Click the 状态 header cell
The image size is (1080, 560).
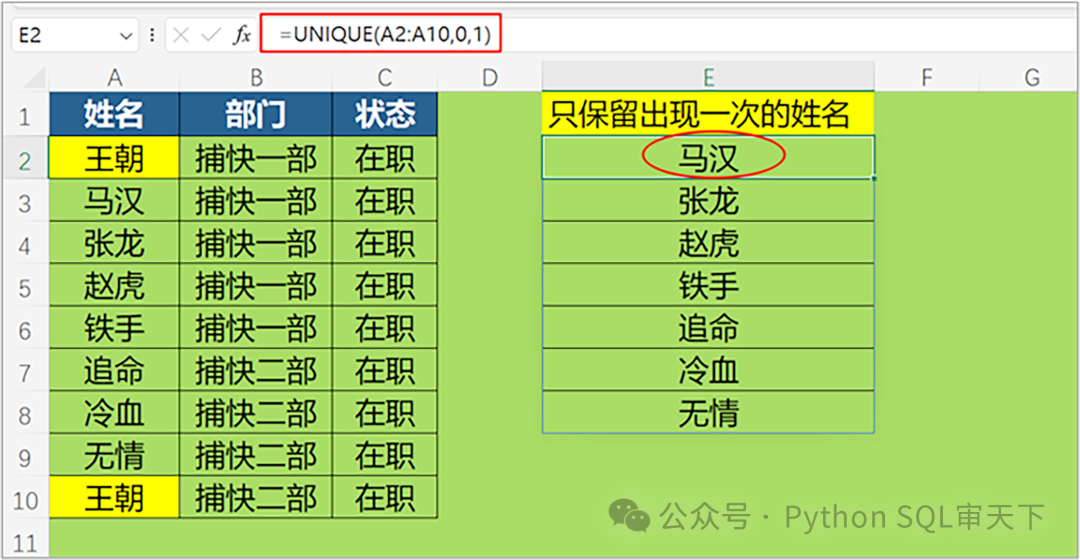tap(385, 115)
